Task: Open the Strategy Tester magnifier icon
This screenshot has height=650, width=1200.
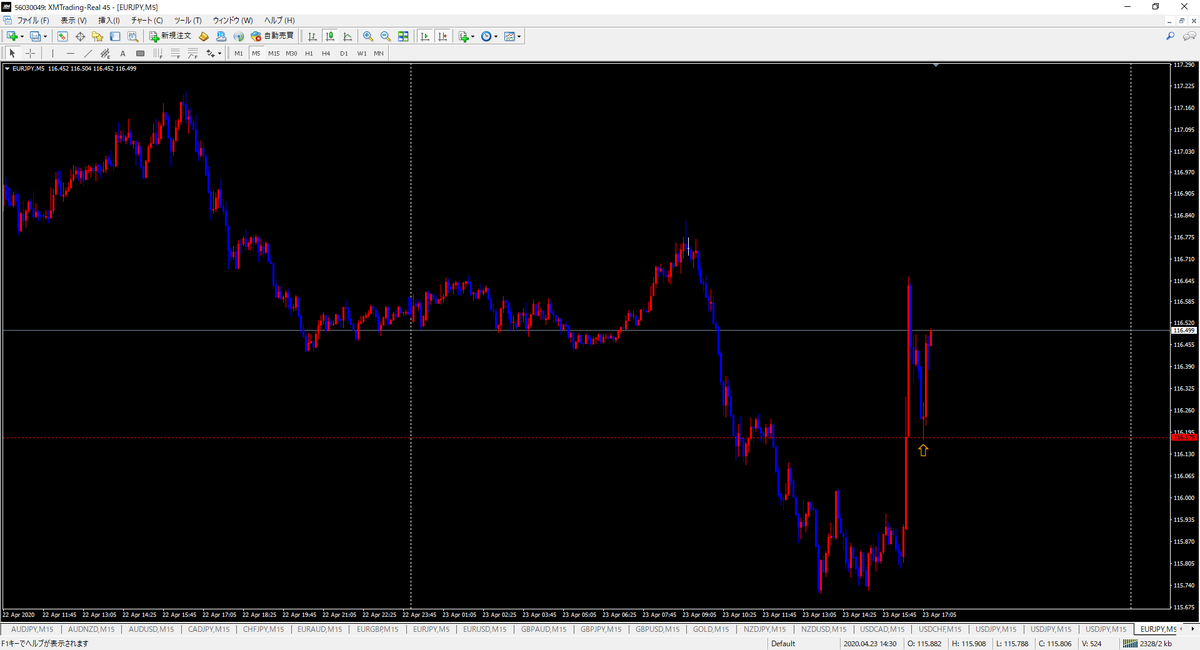Action: pyautogui.click(x=132, y=36)
